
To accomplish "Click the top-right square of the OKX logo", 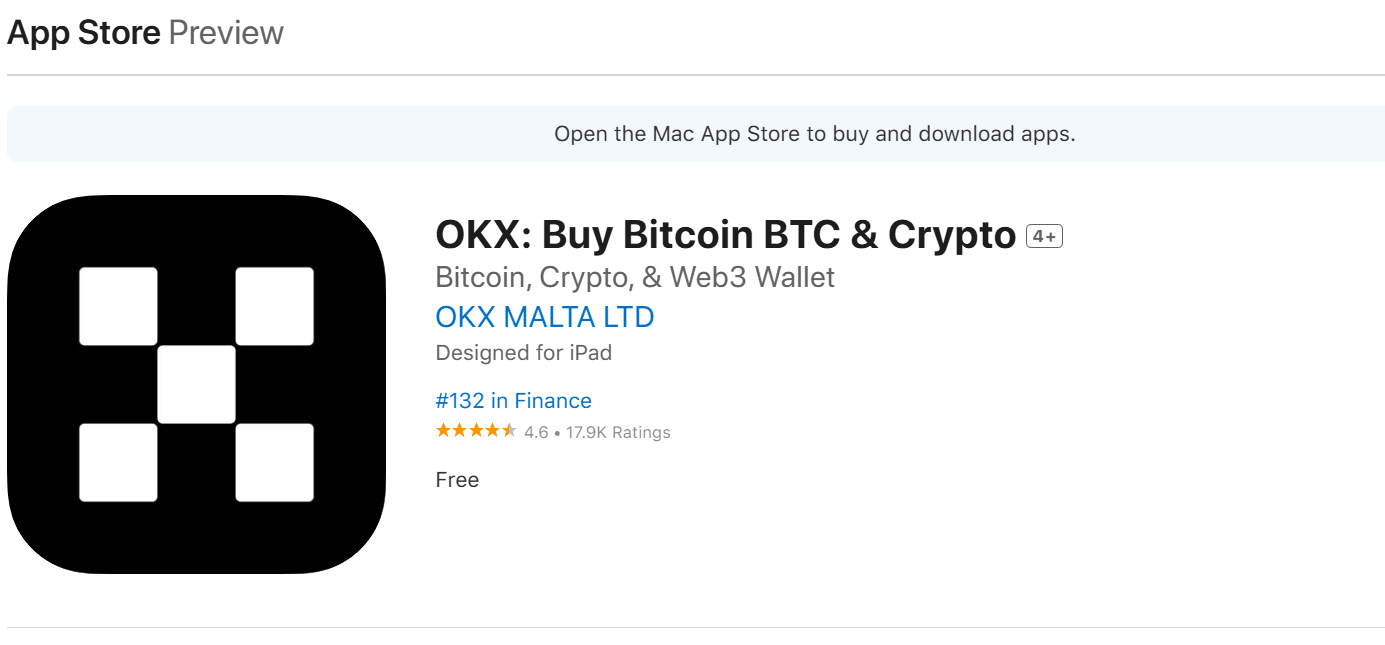I will (x=275, y=305).
